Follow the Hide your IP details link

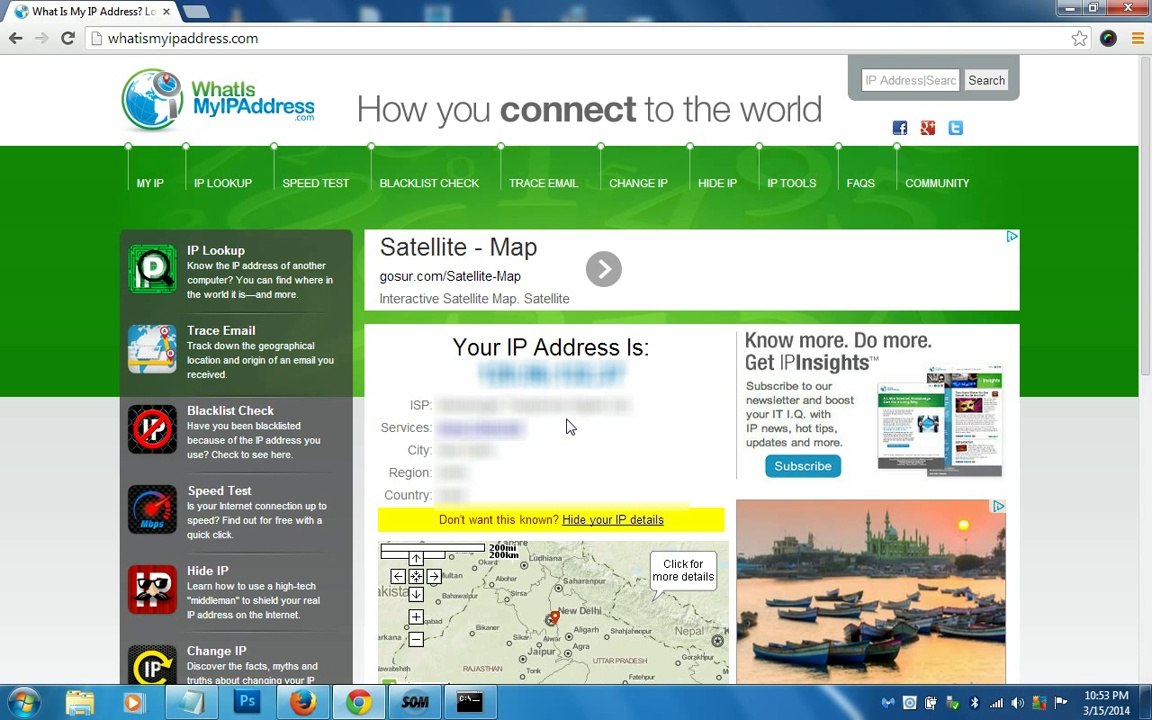pyautogui.click(x=613, y=519)
